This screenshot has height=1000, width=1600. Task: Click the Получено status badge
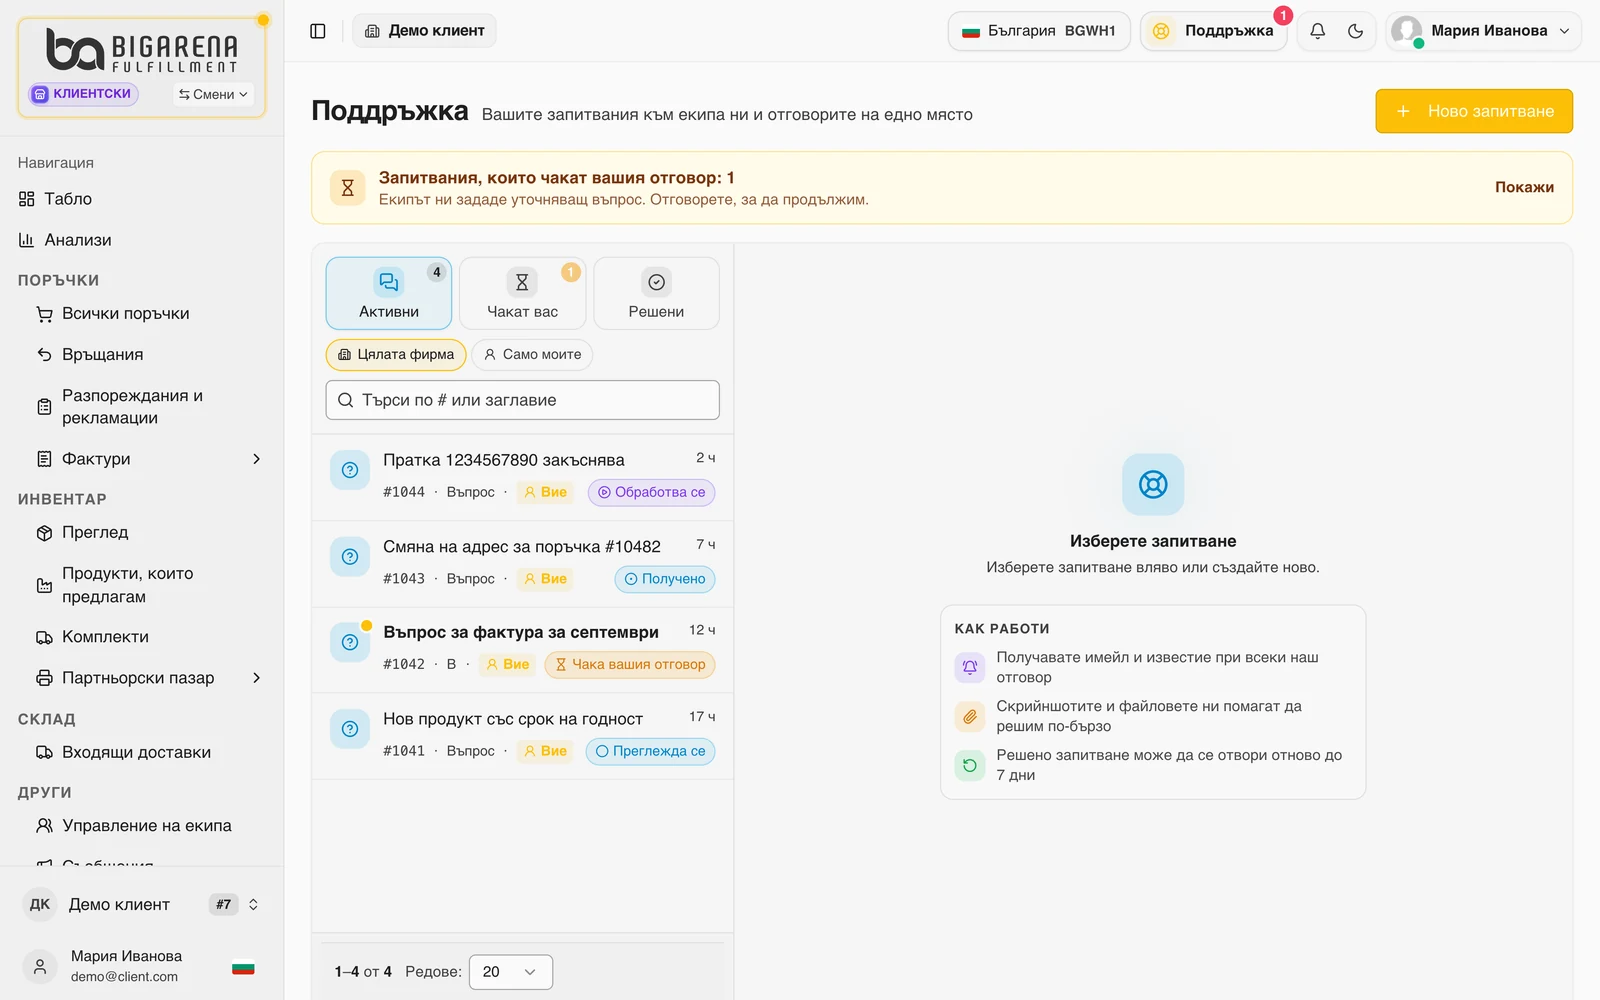(665, 578)
